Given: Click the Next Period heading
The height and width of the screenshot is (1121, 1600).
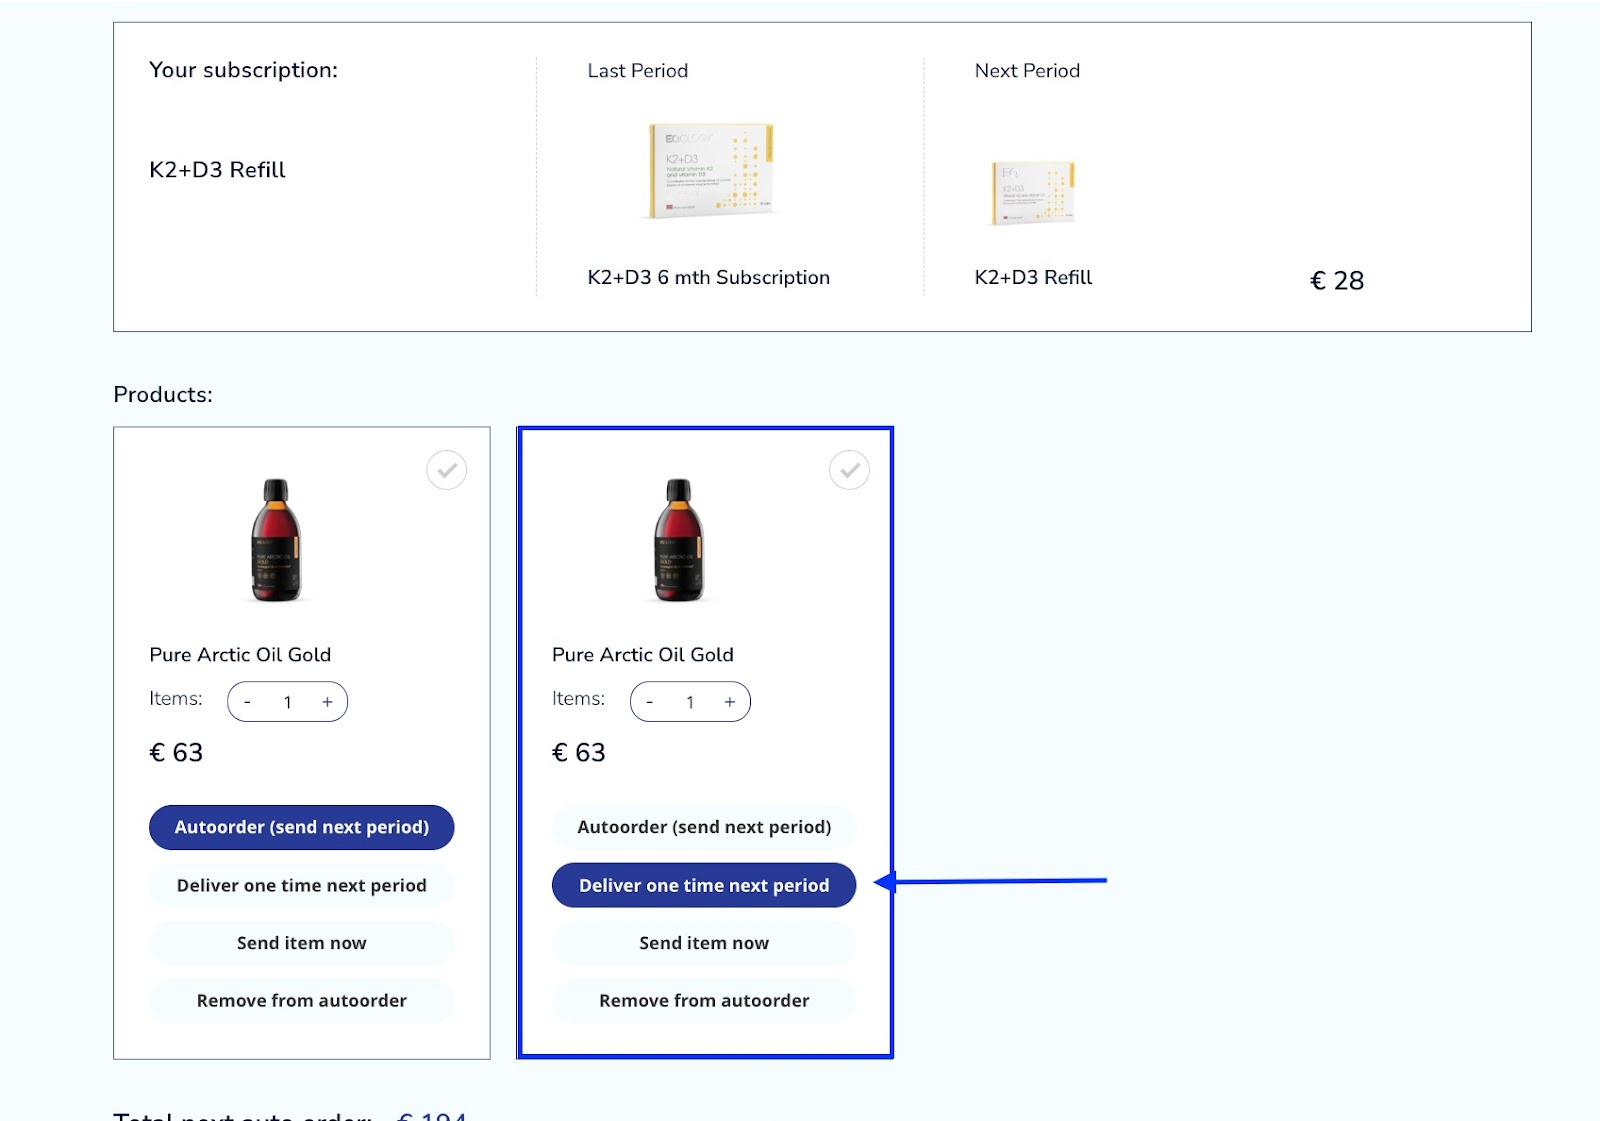Looking at the screenshot, I should click(x=1027, y=71).
